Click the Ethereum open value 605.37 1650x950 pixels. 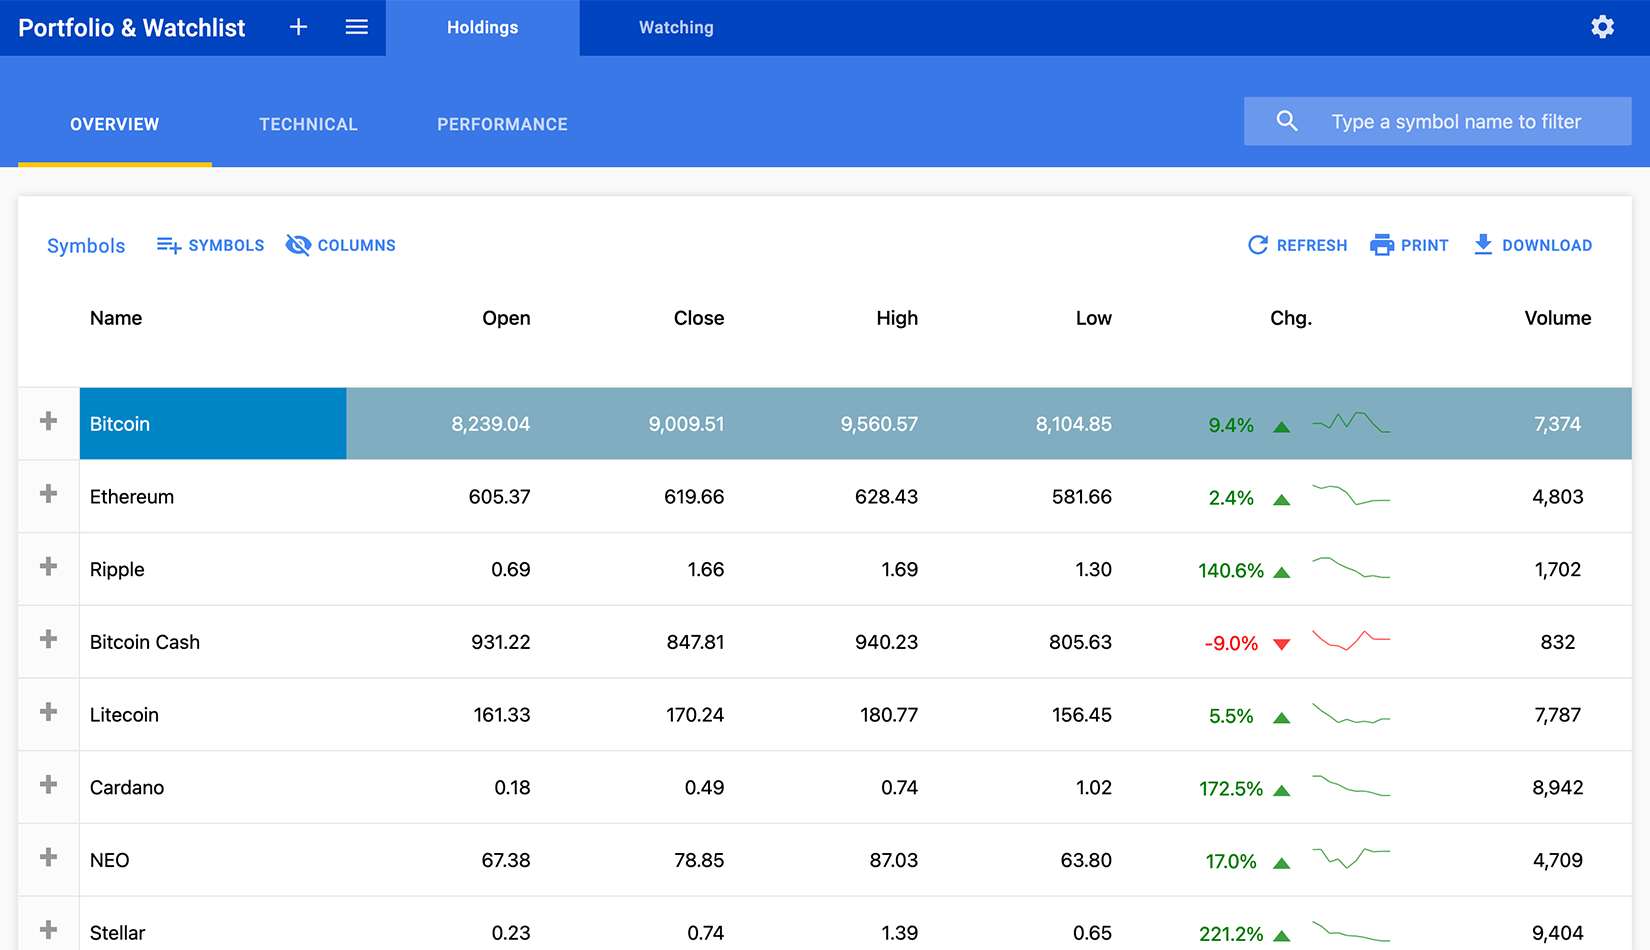(x=499, y=496)
